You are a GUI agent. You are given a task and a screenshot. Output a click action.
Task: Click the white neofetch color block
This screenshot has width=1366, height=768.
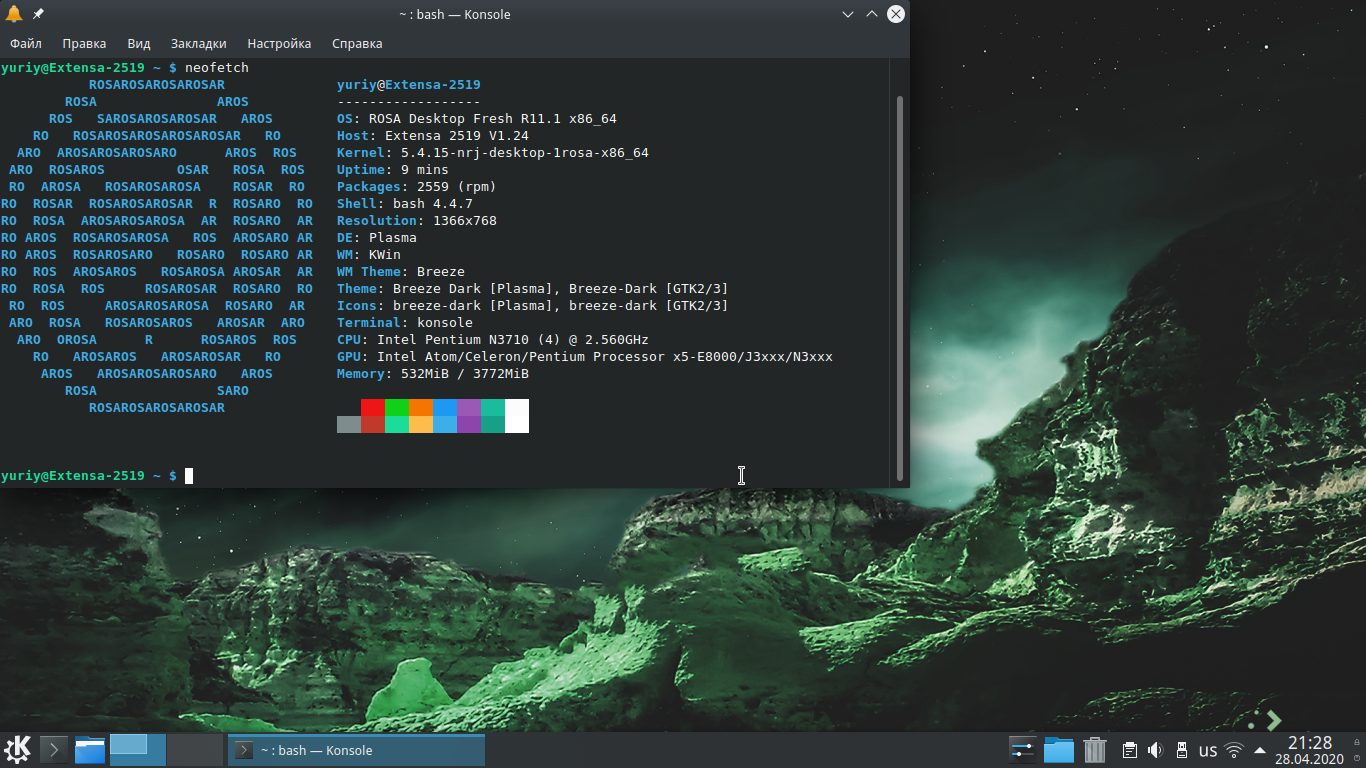click(x=517, y=416)
